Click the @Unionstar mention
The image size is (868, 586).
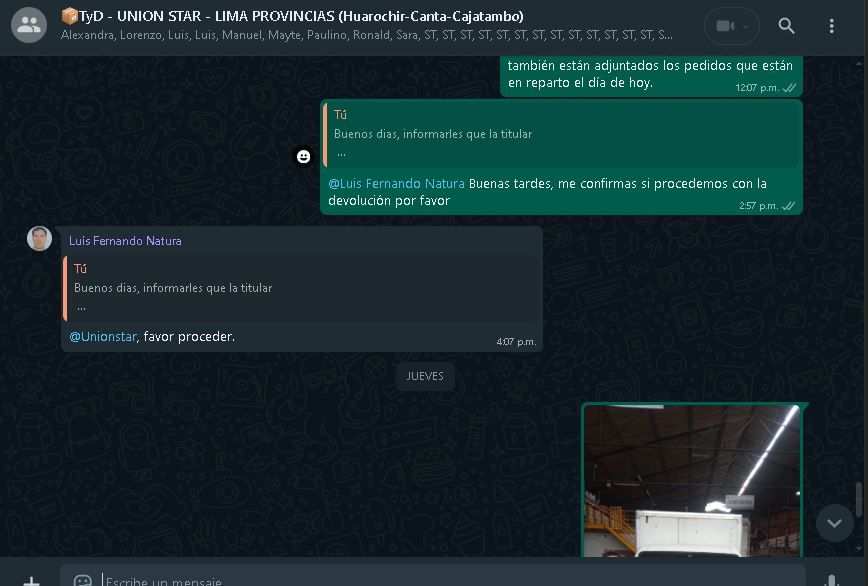(103, 337)
